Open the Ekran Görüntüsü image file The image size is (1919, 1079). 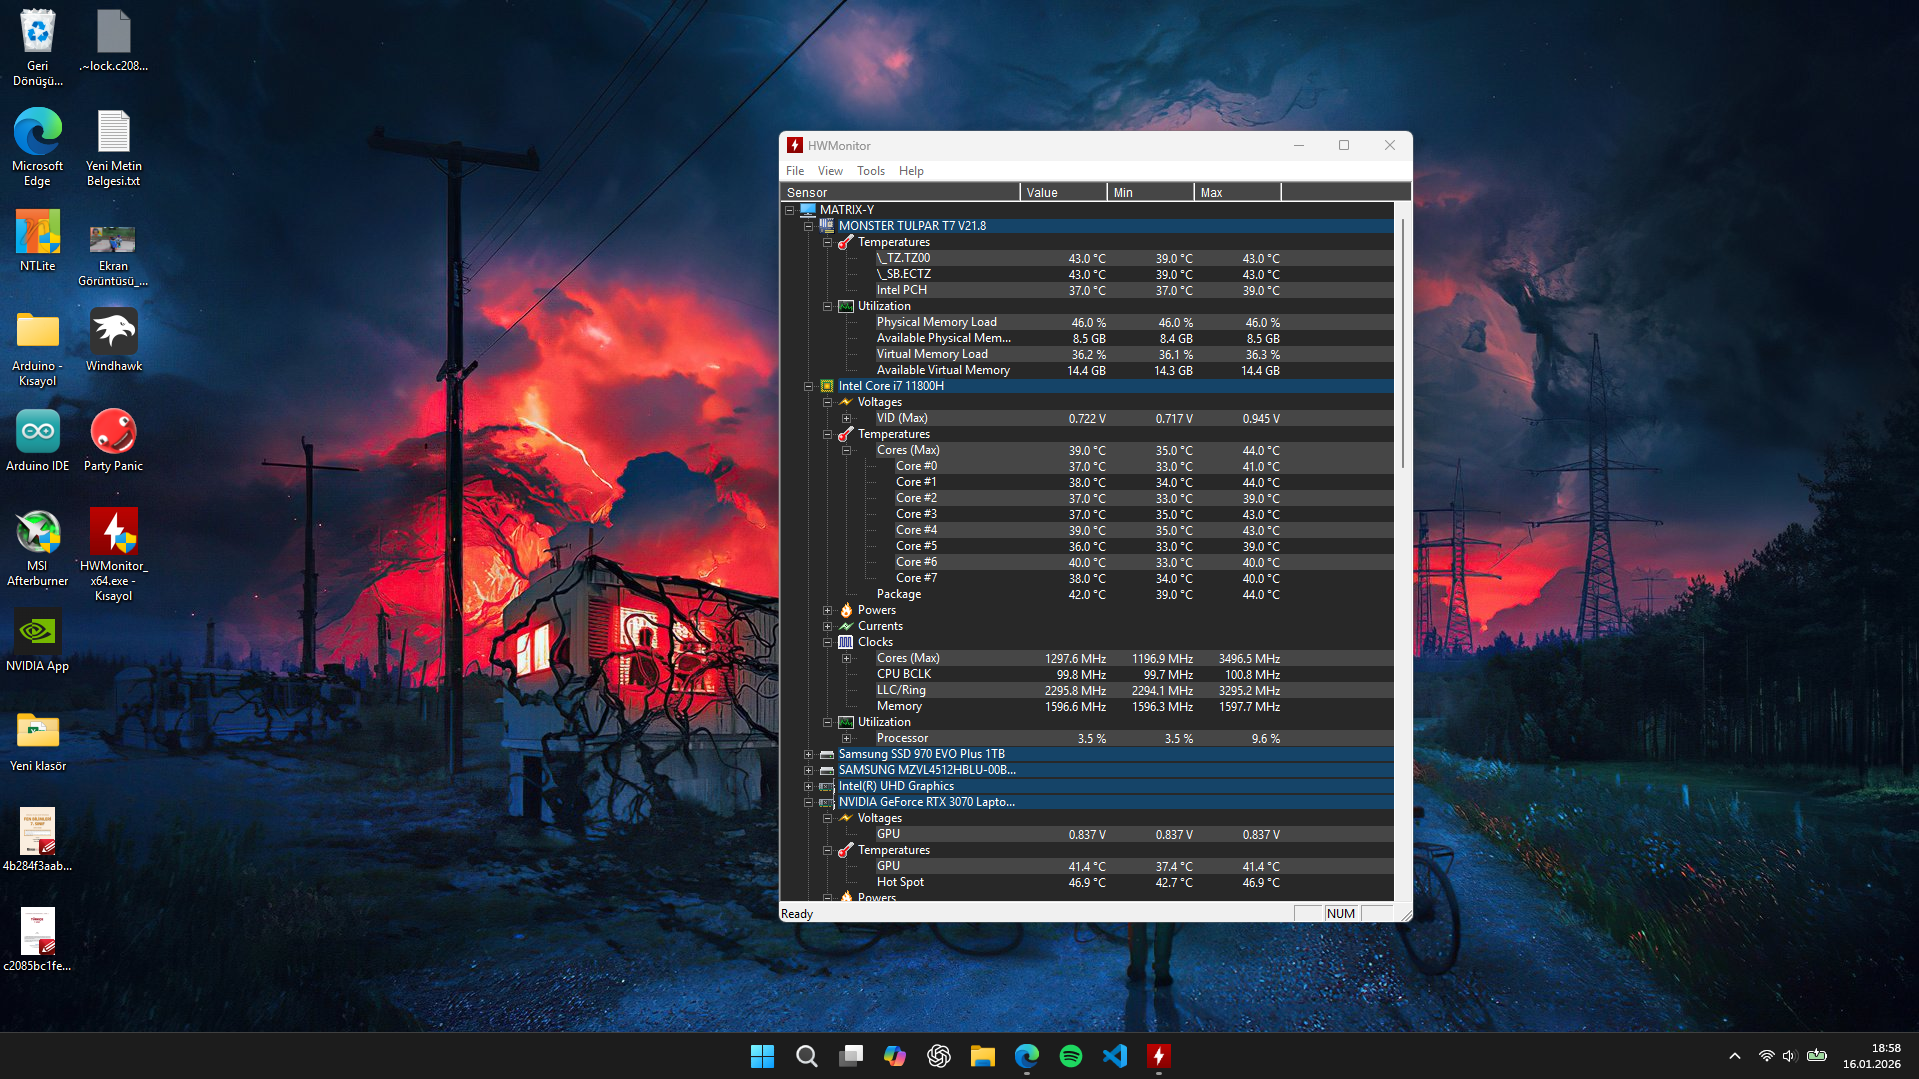click(113, 255)
